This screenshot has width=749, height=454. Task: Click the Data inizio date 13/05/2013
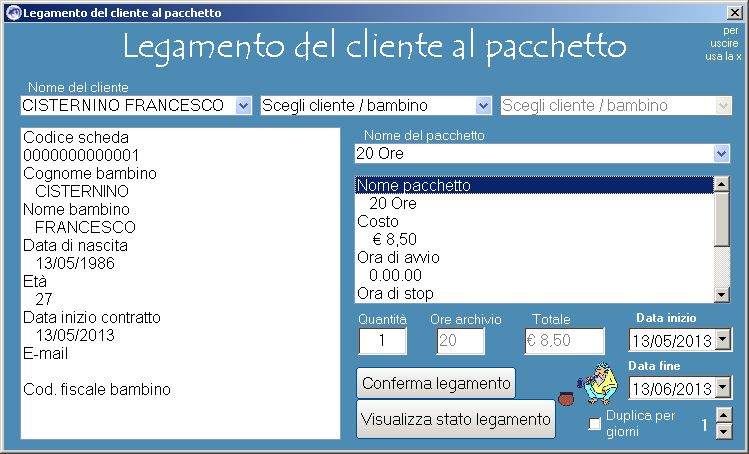(672, 341)
